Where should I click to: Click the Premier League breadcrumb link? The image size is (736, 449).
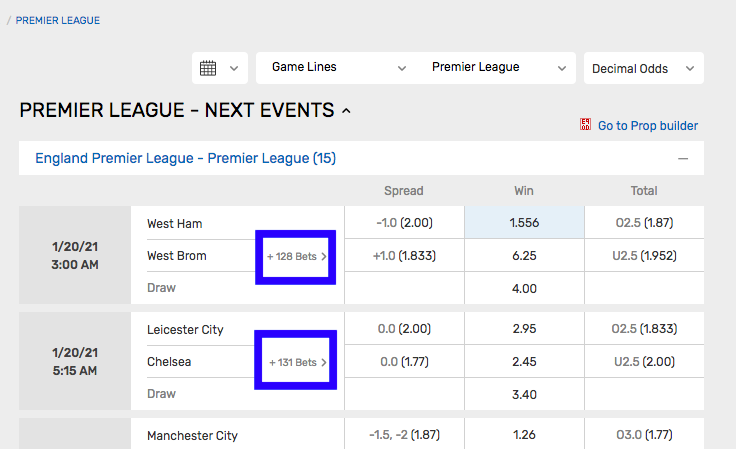click(x=58, y=21)
